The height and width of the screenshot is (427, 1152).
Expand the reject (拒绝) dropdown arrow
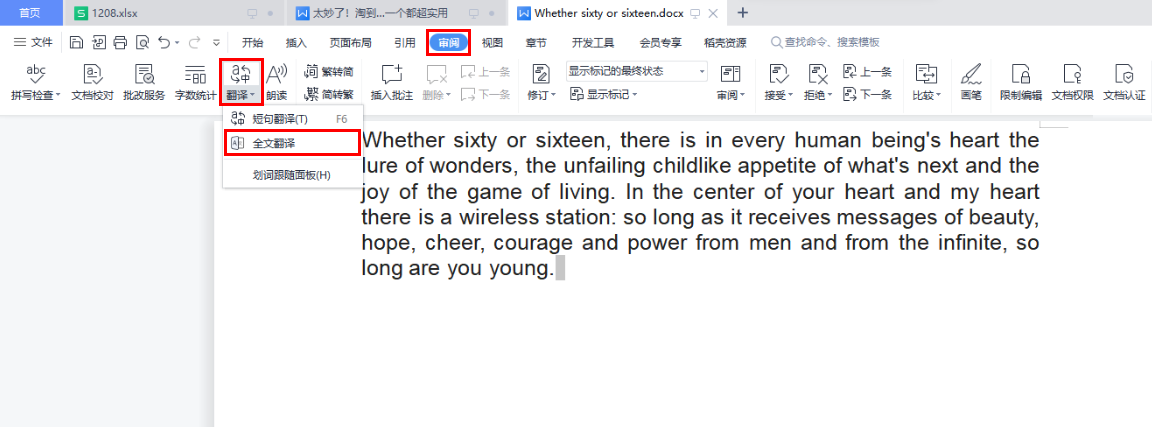click(829, 96)
